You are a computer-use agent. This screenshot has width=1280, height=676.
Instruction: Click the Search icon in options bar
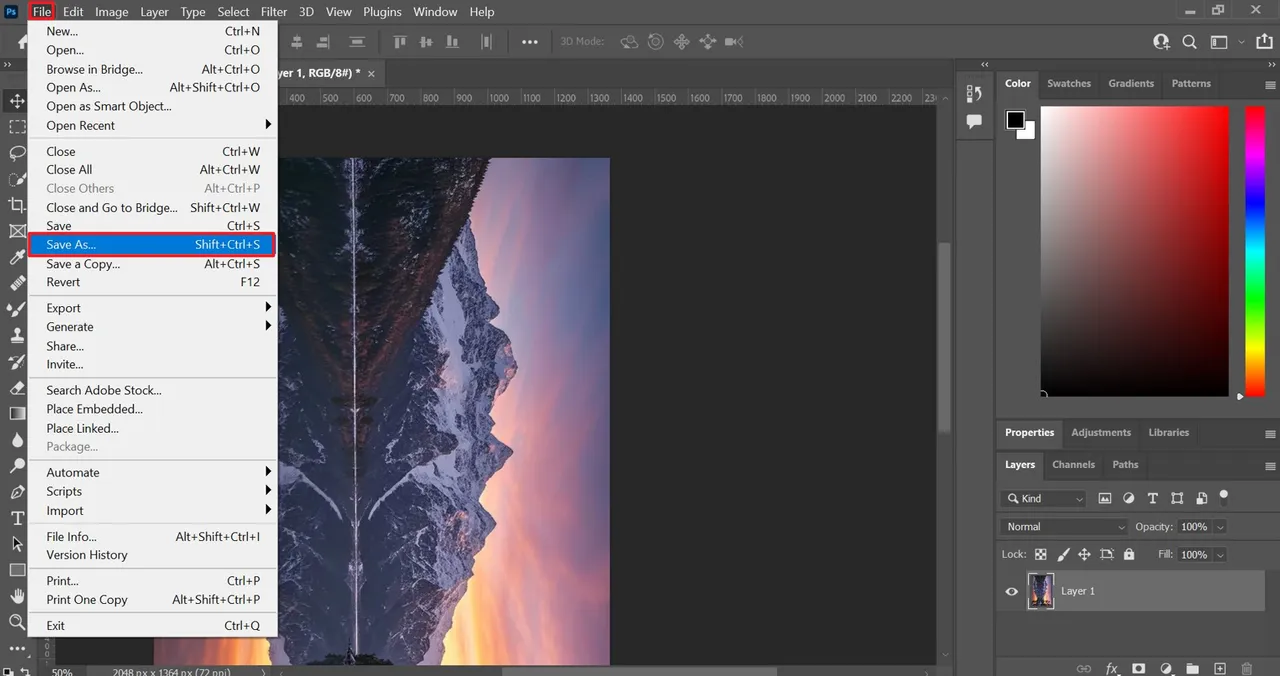1189,42
